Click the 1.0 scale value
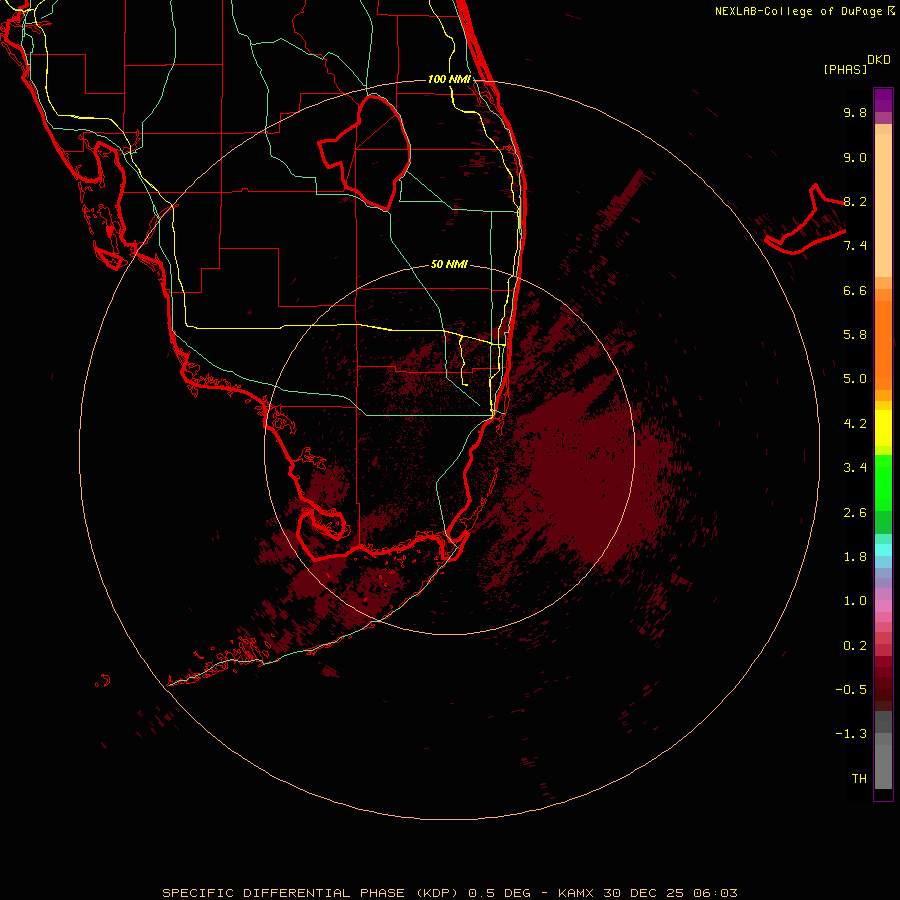Viewport: 900px width, 900px height. [x=855, y=602]
